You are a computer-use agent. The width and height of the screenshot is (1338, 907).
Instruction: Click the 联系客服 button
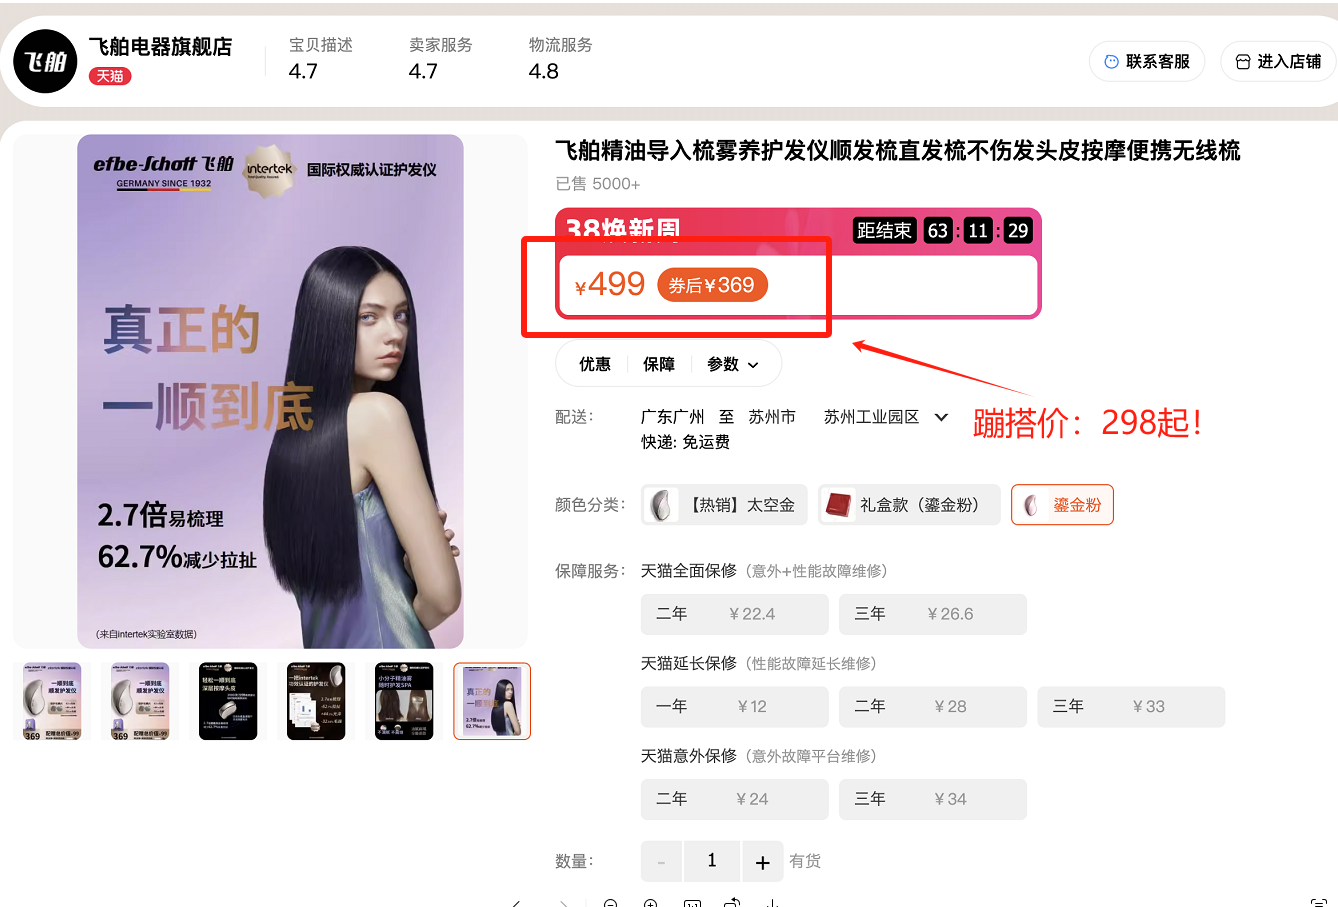tap(1147, 62)
